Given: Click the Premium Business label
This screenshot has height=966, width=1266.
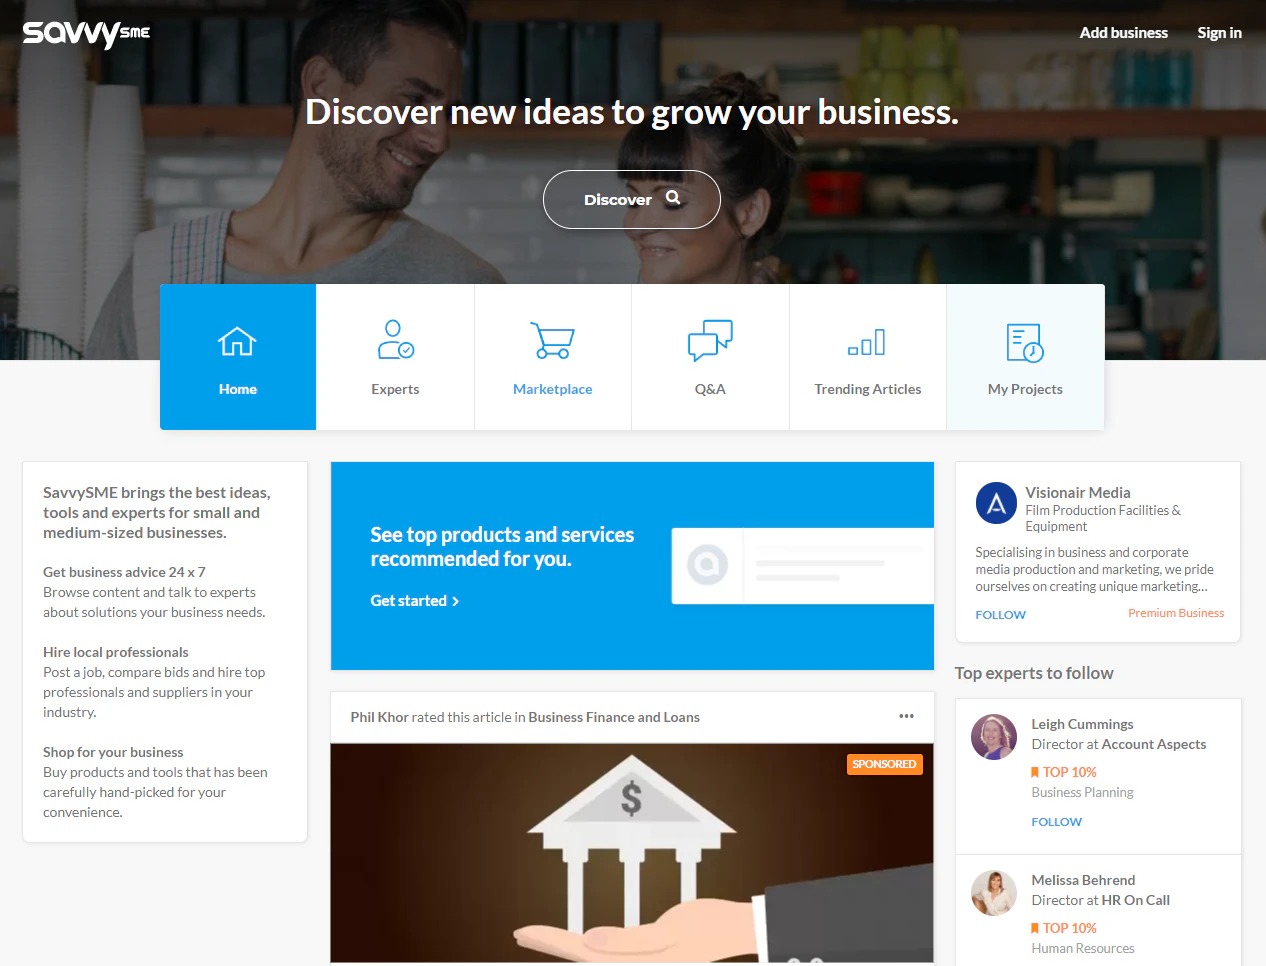Looking at the screenshot, I should 1176,613.
